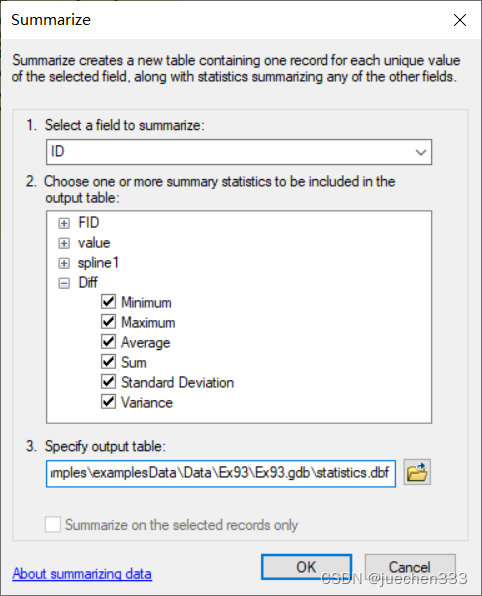
Task: Expand the value field node
Action: (64, 243)
